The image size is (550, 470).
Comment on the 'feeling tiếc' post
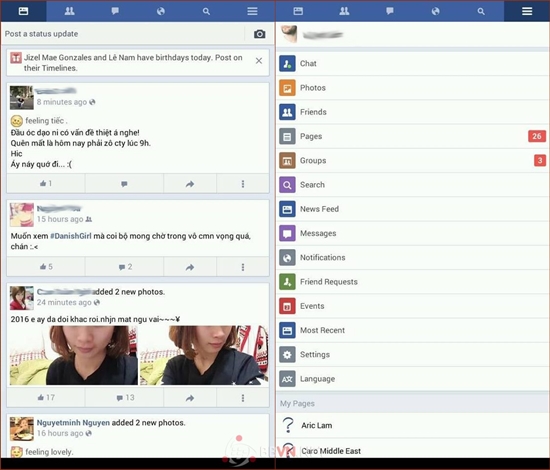[124, 183]
